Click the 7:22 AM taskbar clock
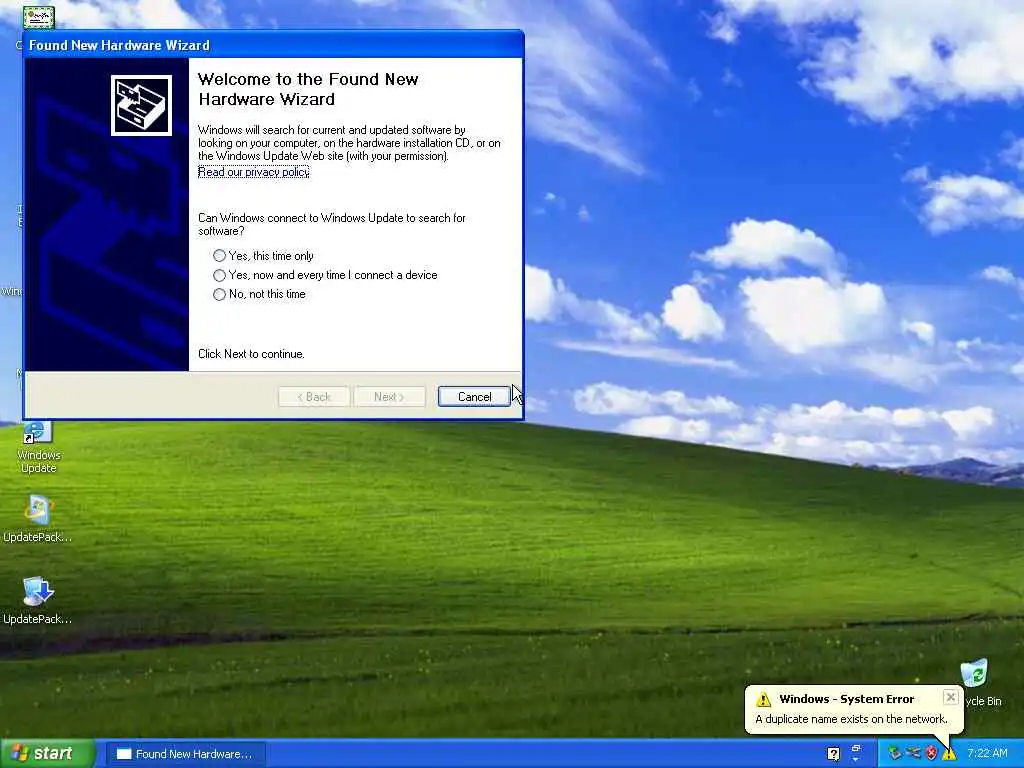Viewport: 1024px width, 768px height. click(987, 754)
